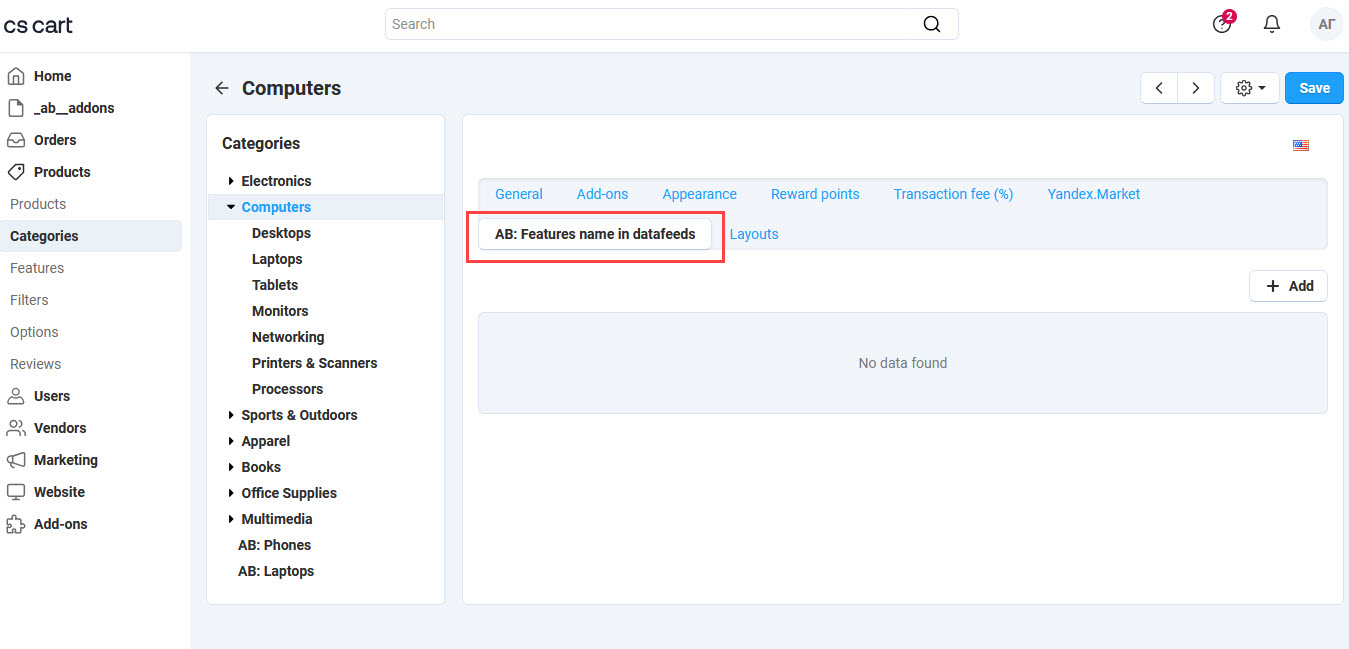Click the notifications bell icon
Viewport: 1349px width, 649px height.
point(1271,23)
